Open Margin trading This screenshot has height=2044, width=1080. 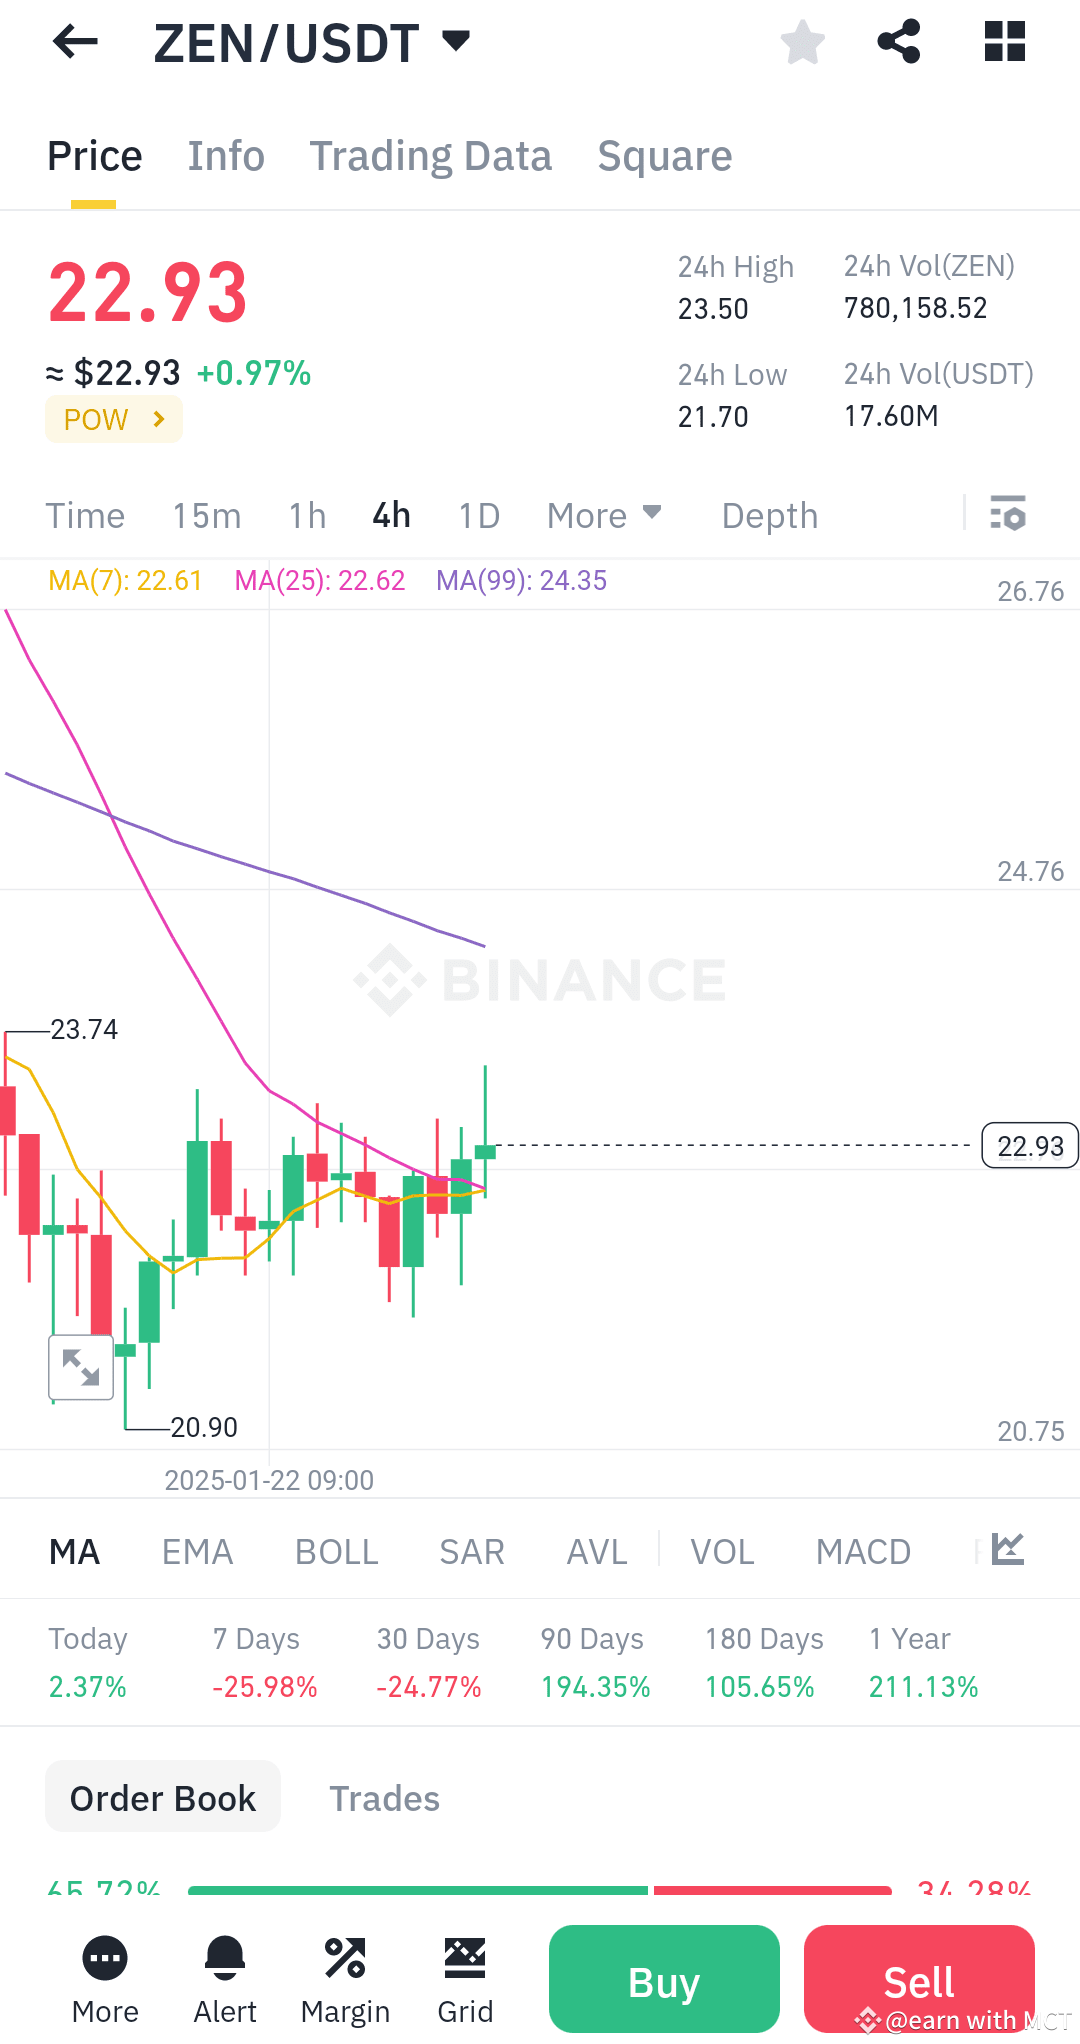click(345, 1980)
